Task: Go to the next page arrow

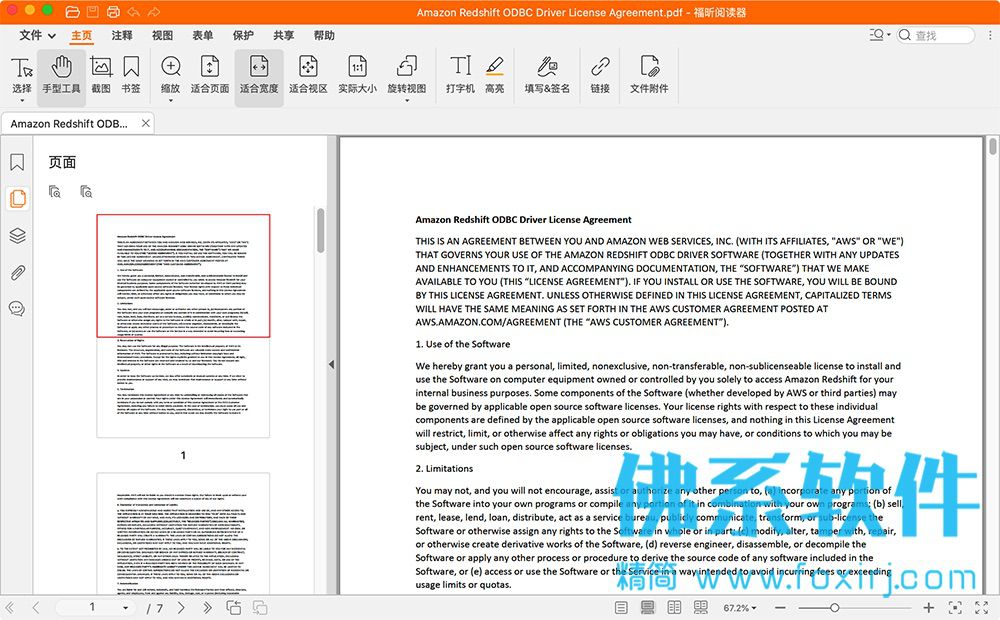Action: coord(182,608)
